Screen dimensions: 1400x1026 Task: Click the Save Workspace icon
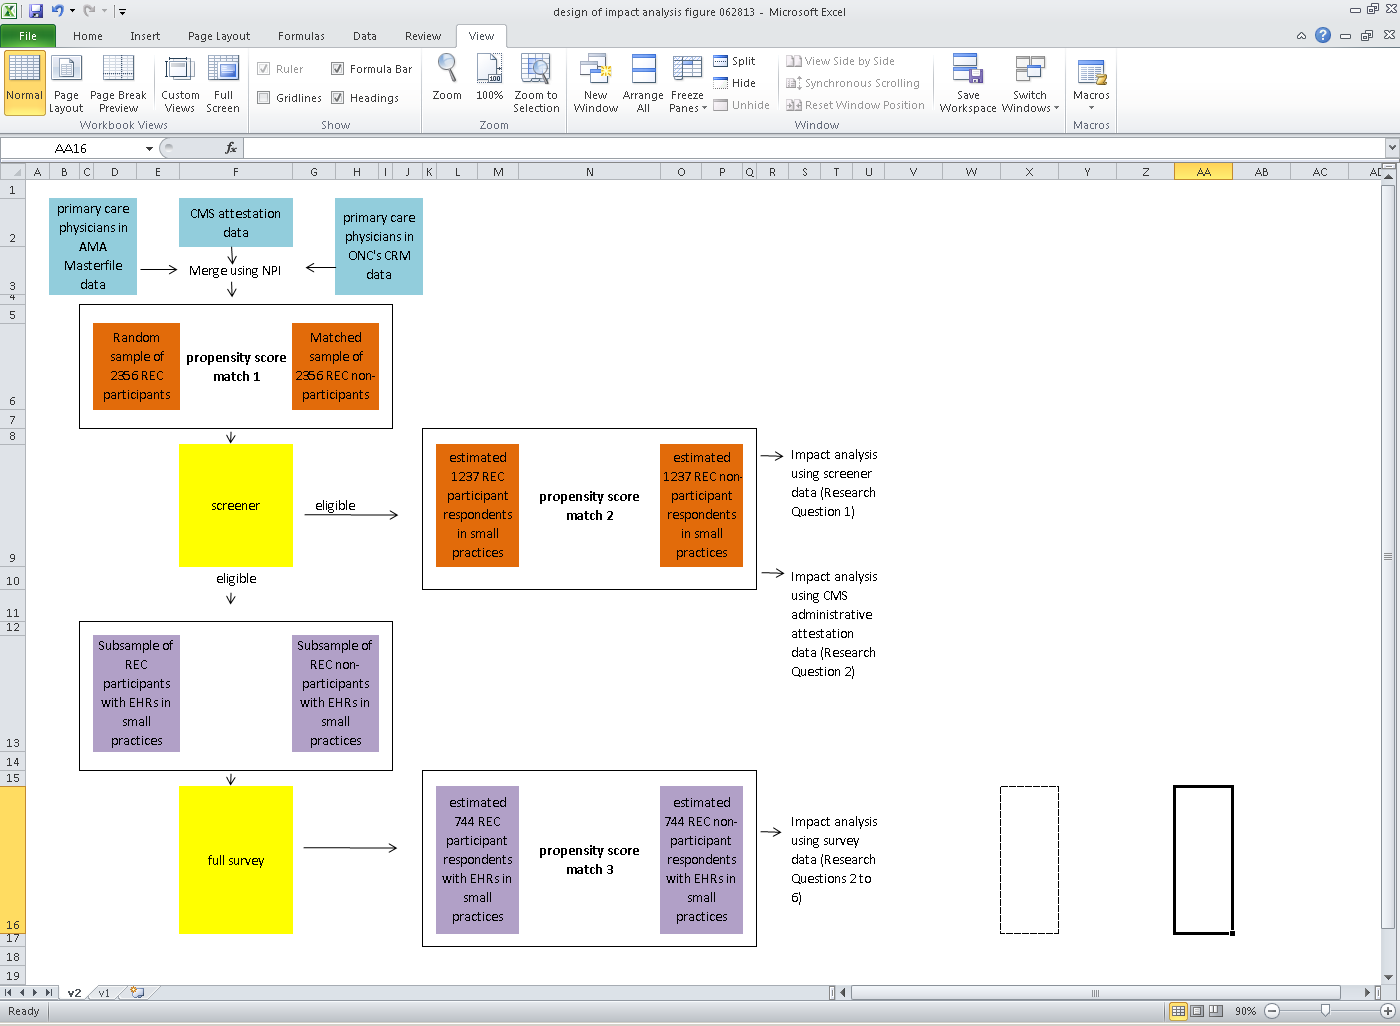tap(967, 69)
